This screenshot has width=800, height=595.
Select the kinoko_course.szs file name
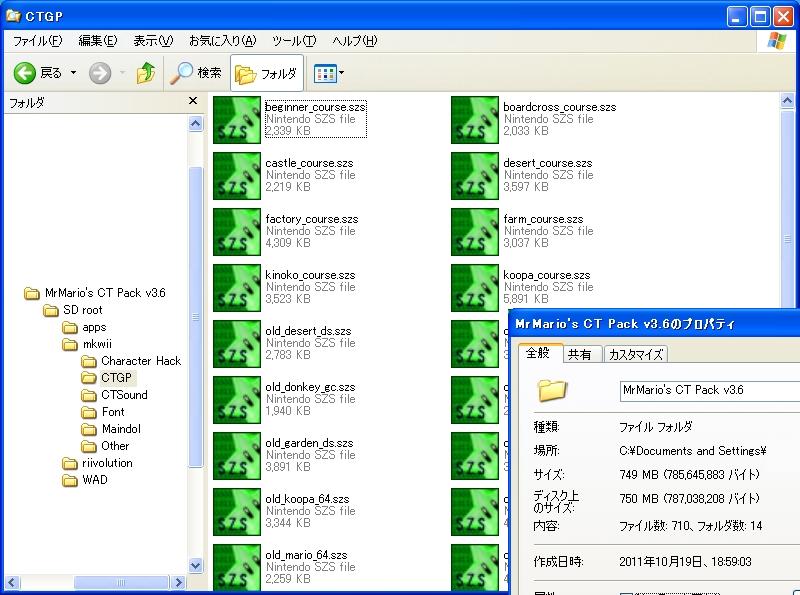310,275
